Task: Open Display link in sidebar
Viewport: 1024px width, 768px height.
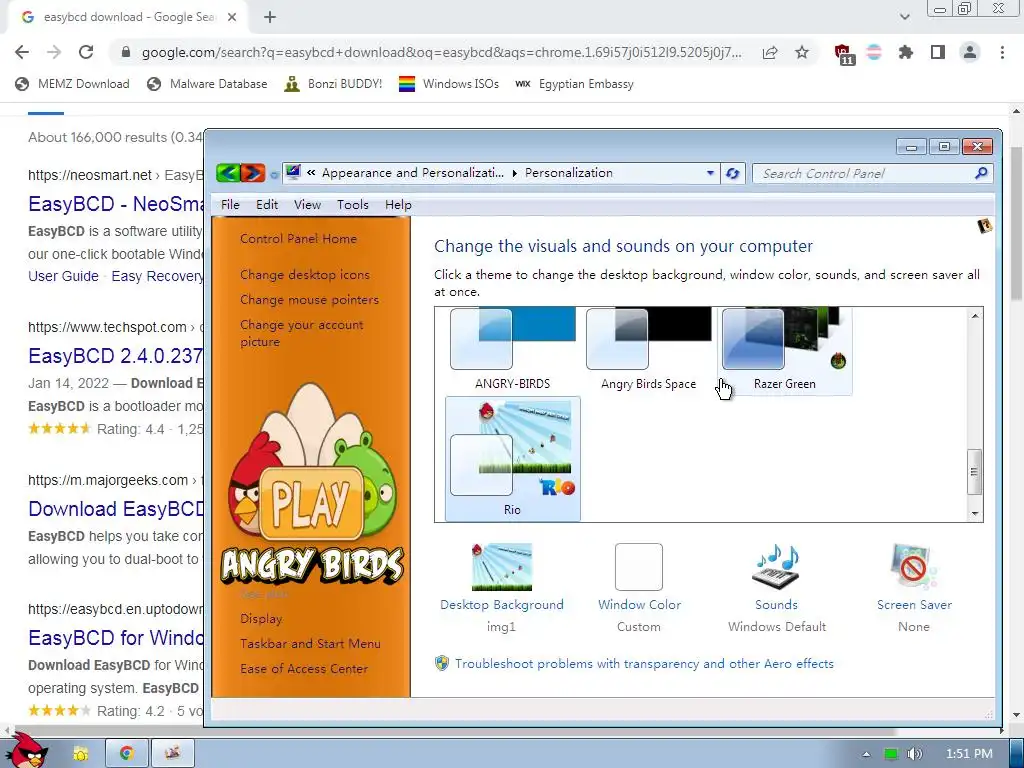Action: pyautogui.click(x=261, y=618)
